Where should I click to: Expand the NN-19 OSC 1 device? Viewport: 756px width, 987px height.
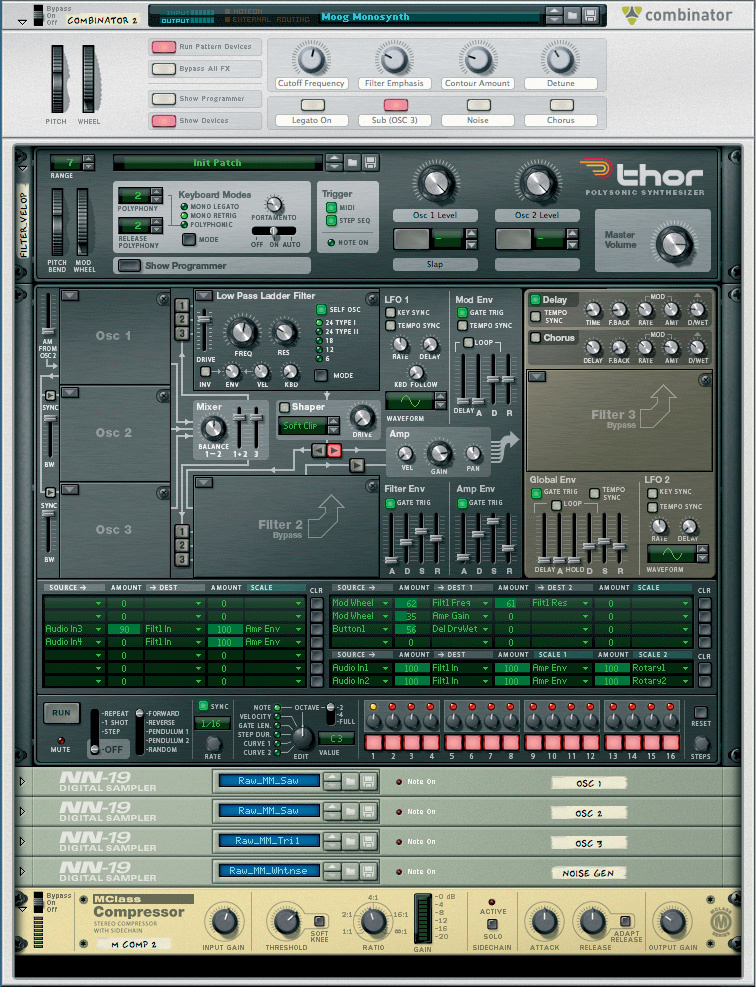pyautogui.click(x=23, y=782)
